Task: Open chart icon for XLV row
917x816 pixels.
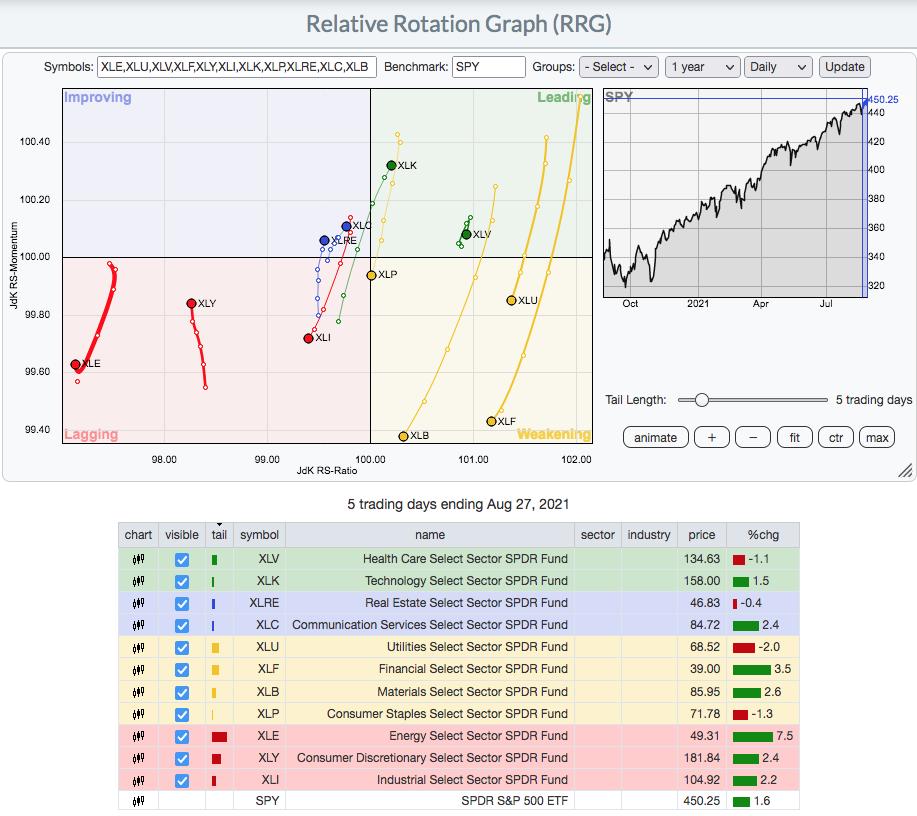Action: tap(138, 559)
